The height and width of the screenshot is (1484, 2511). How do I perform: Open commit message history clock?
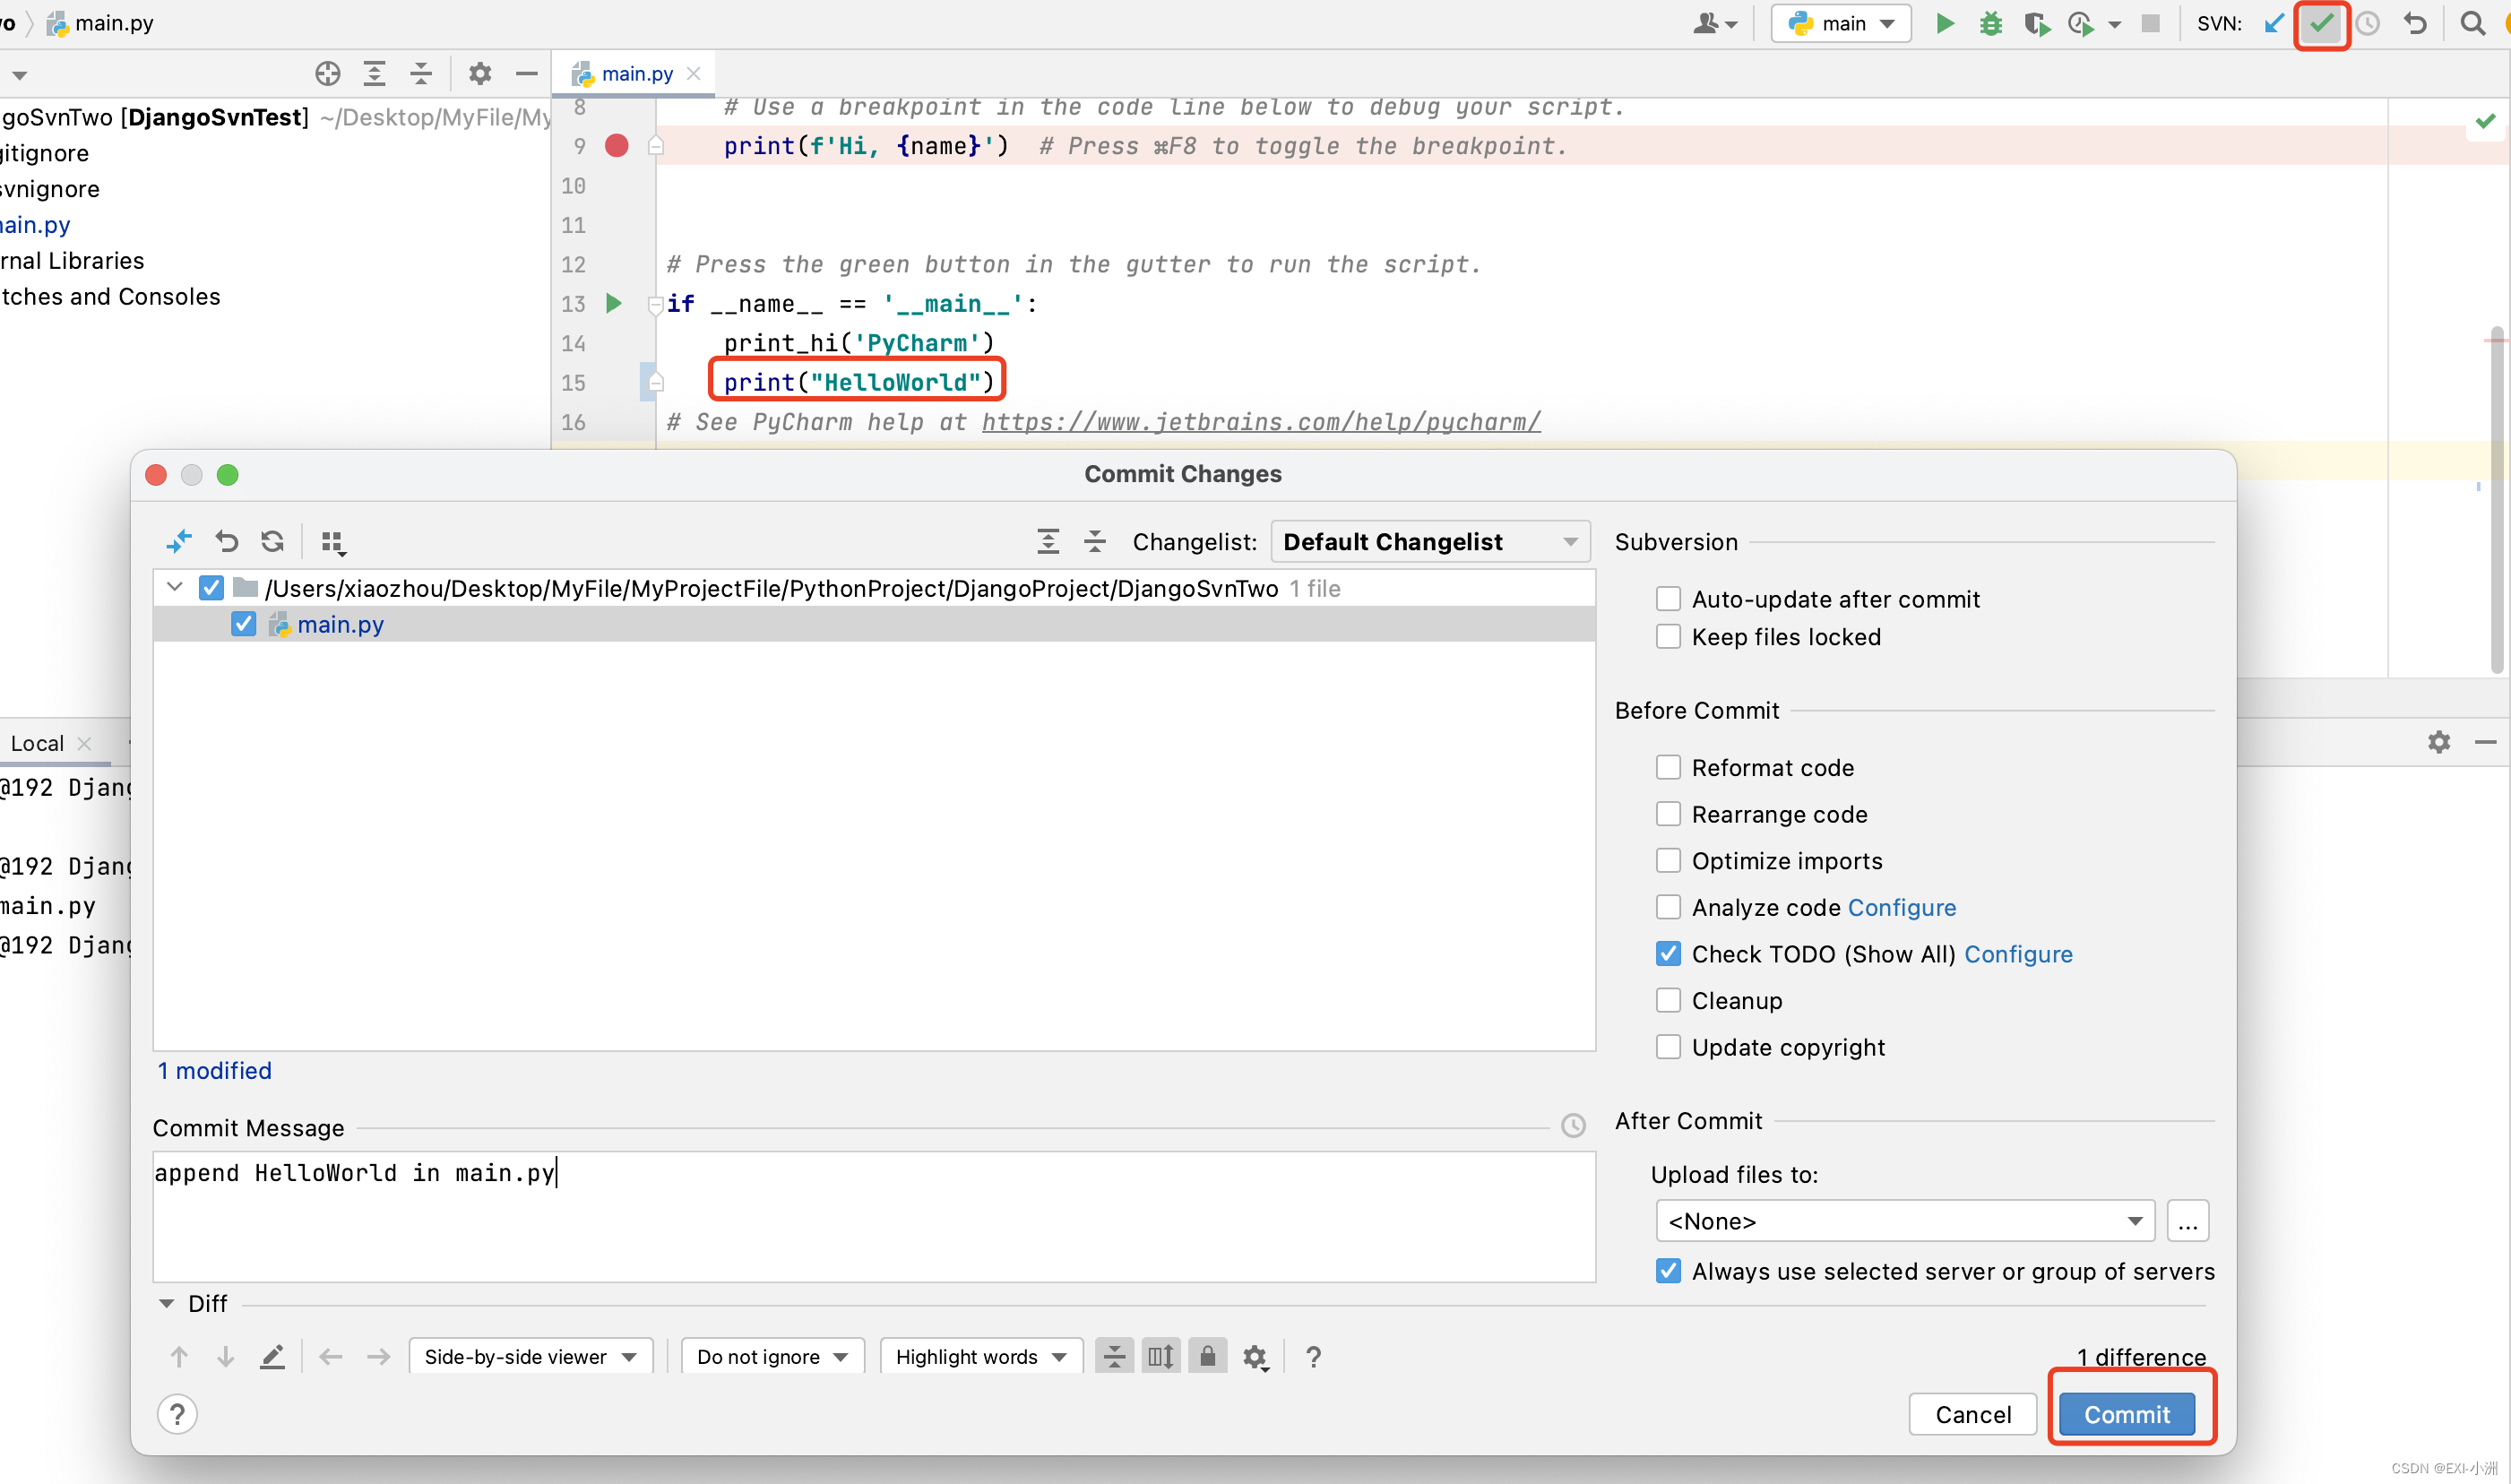tap(1573, 1126)
